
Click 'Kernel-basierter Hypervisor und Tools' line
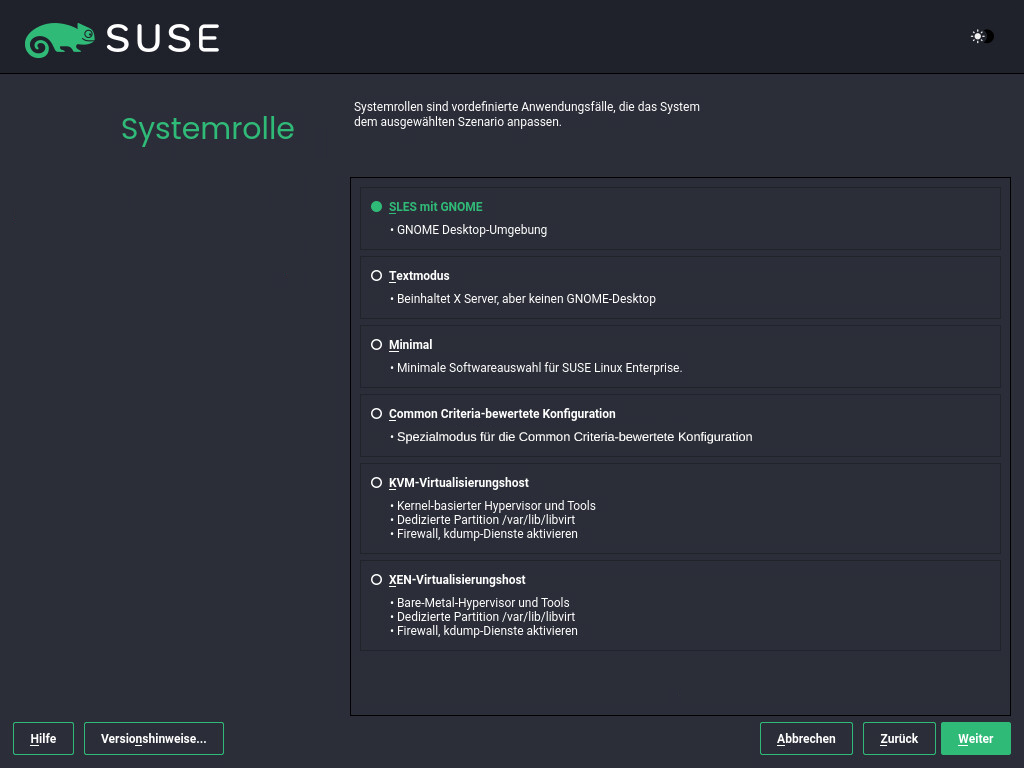click(496, 505)
